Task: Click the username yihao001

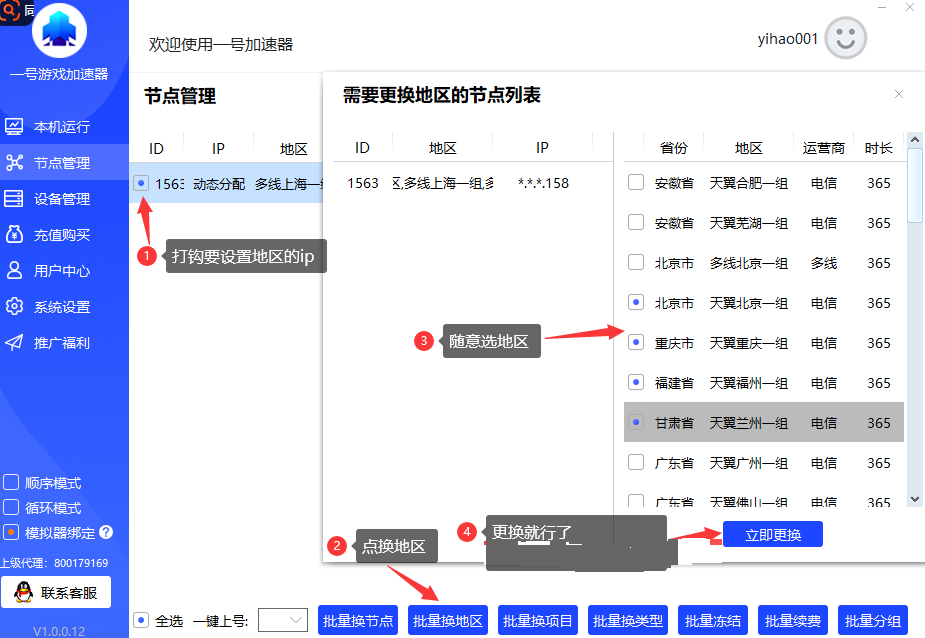Action: pos(788,39)
